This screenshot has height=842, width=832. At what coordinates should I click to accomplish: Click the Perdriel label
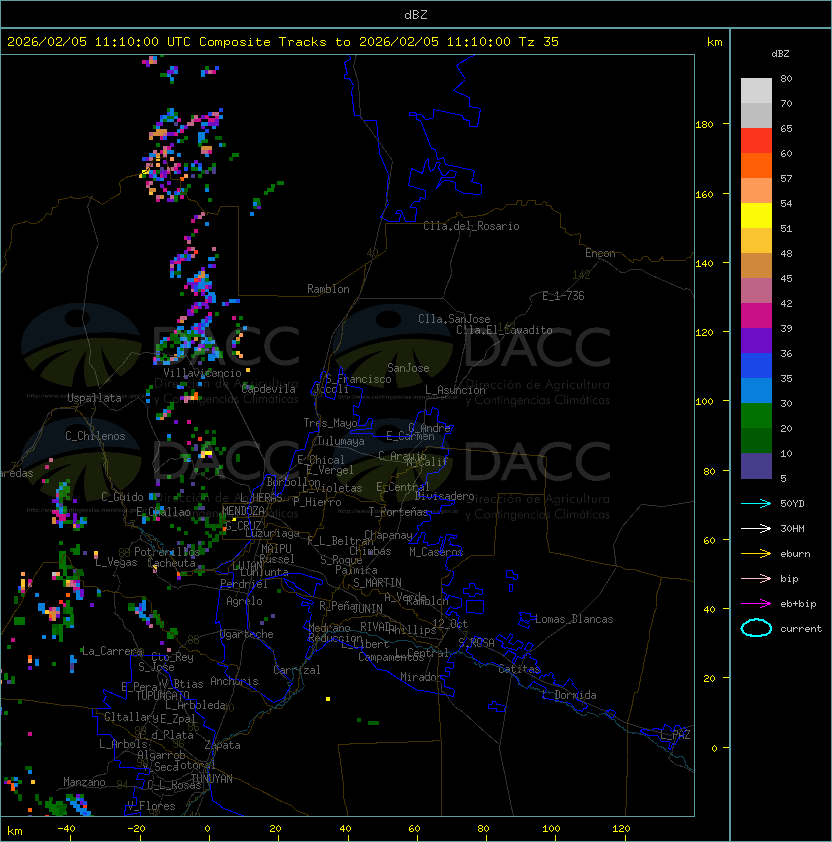coord(244,584)
